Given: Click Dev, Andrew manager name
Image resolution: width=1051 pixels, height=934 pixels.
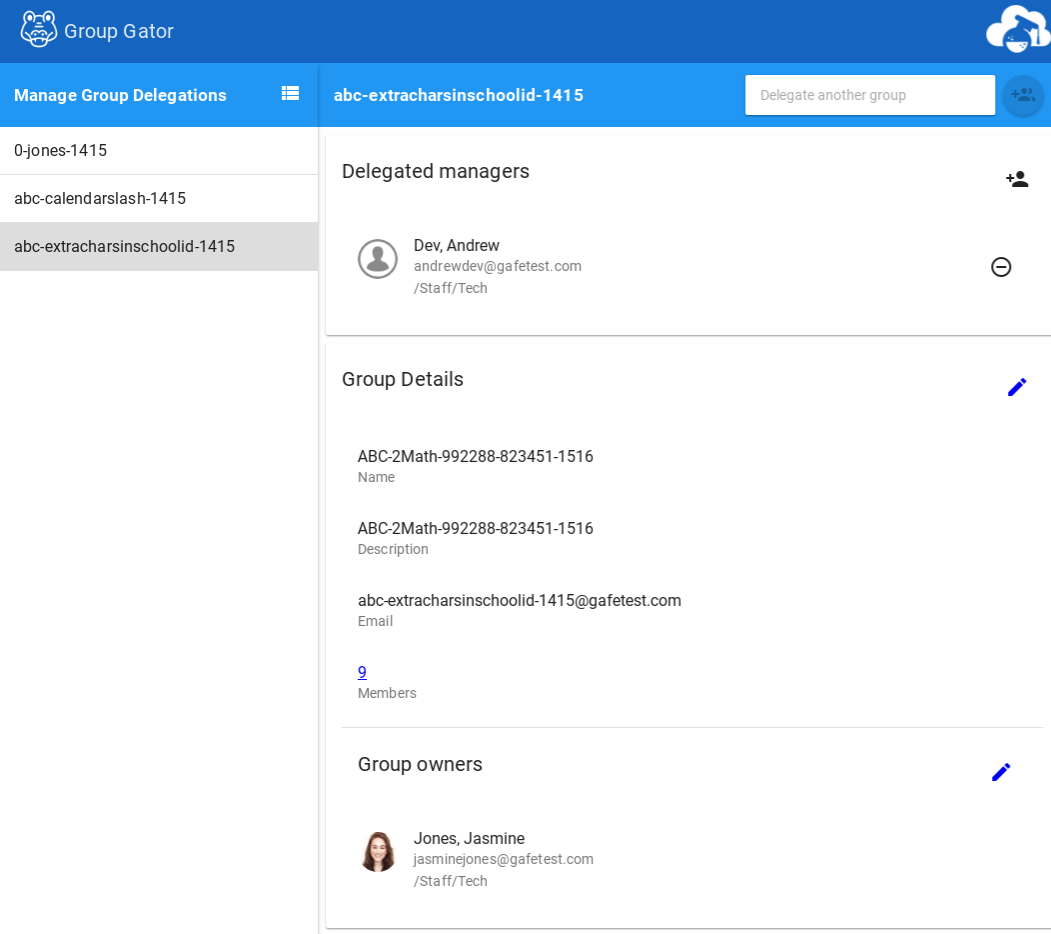Looking at the screenshot, I should point(456,245).
